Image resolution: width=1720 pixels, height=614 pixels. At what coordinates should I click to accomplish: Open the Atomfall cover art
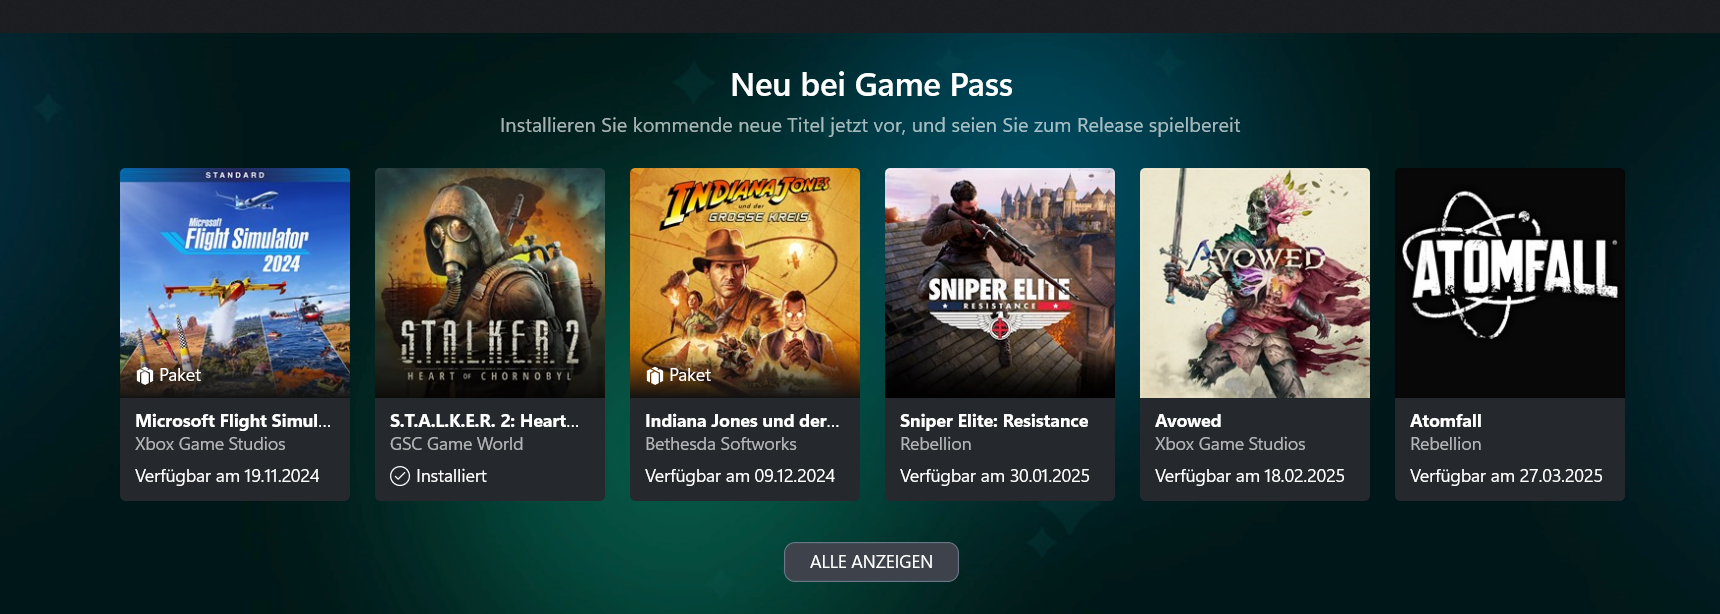(1510, 283)
